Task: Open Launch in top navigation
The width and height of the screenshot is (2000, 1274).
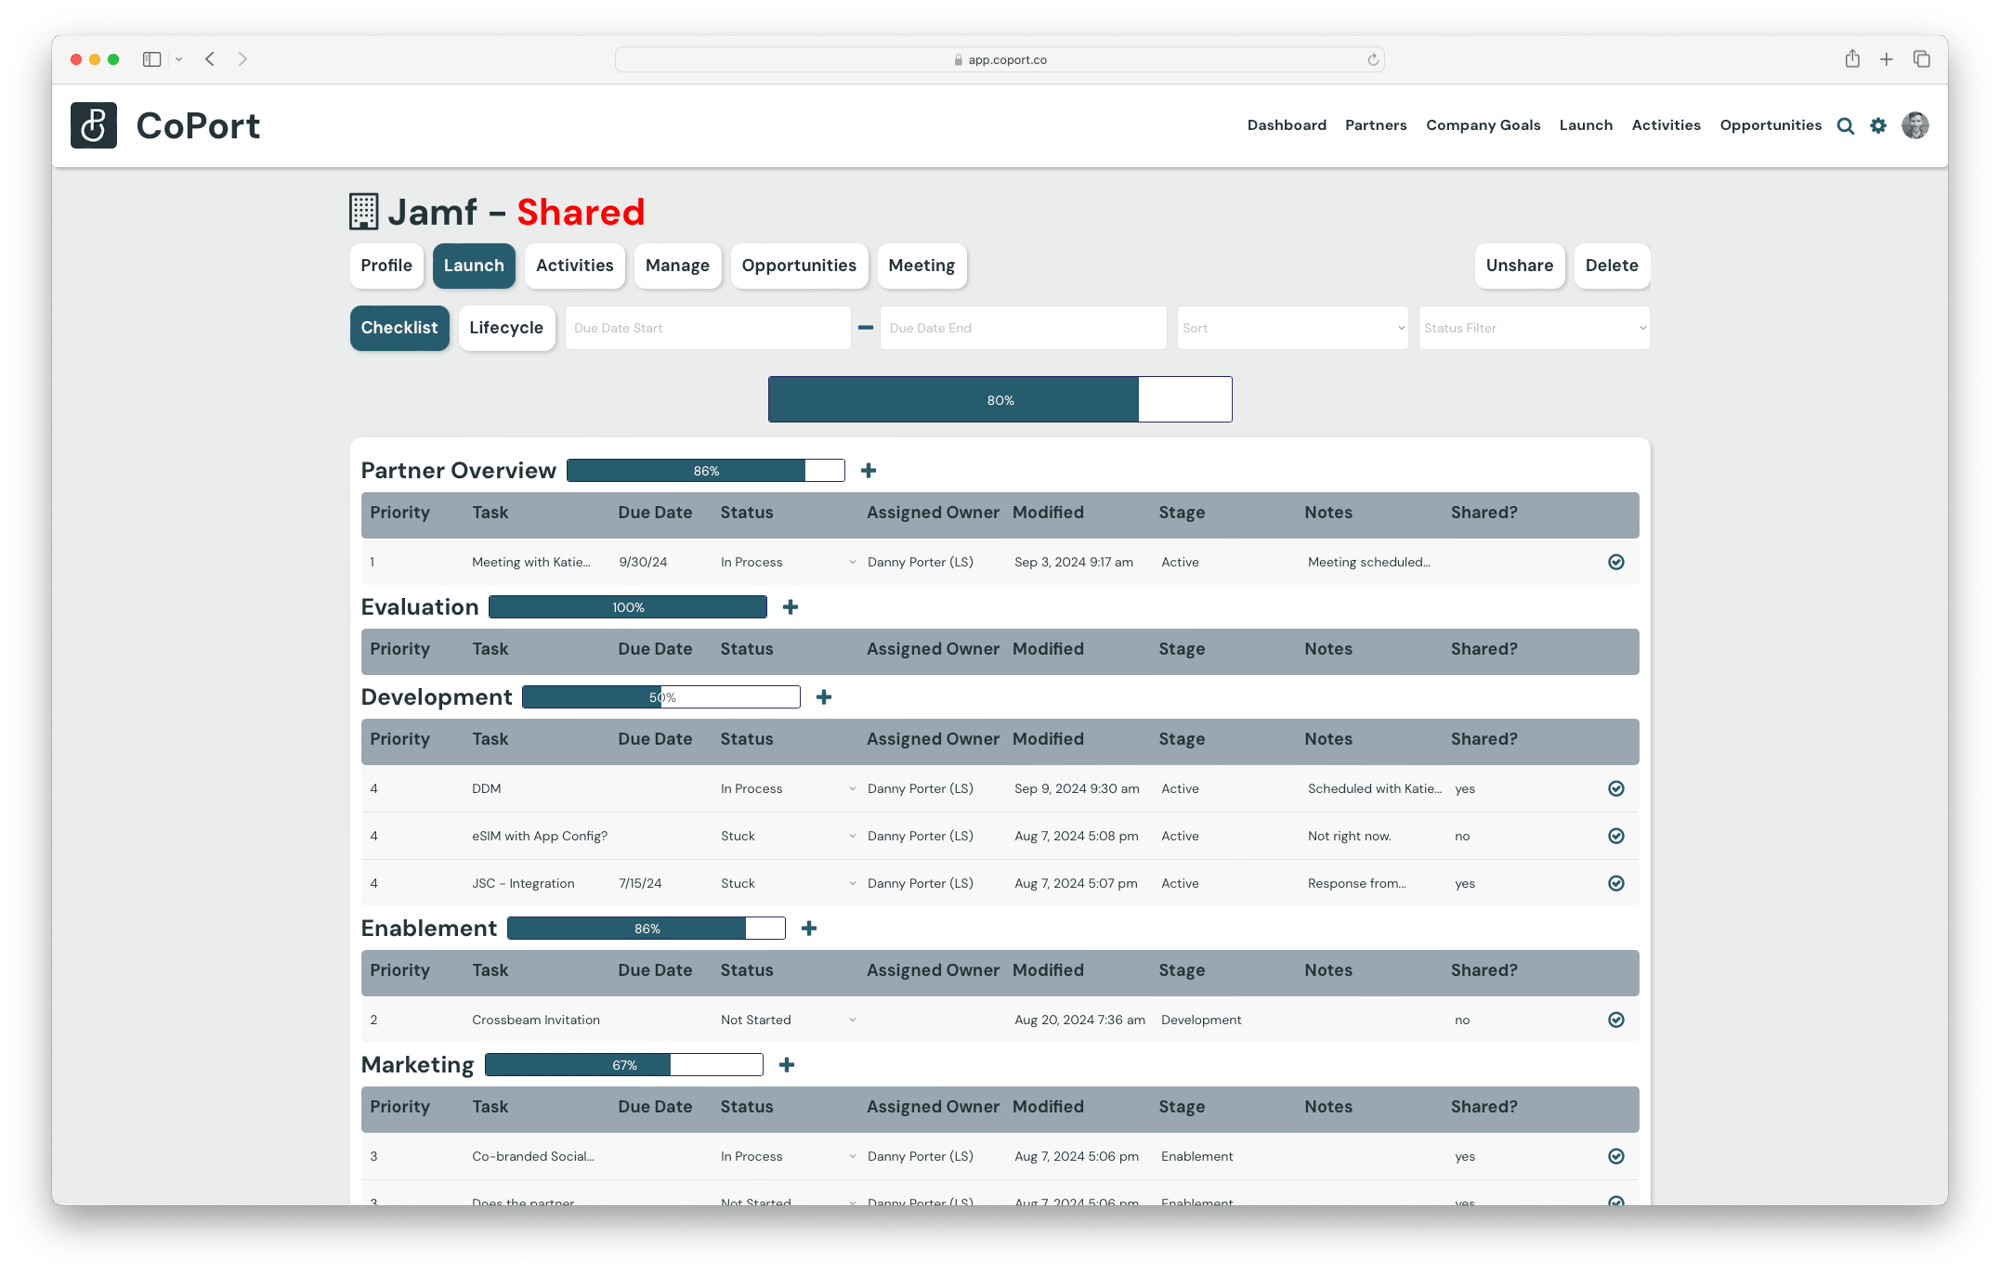Action: (1585, 125)
